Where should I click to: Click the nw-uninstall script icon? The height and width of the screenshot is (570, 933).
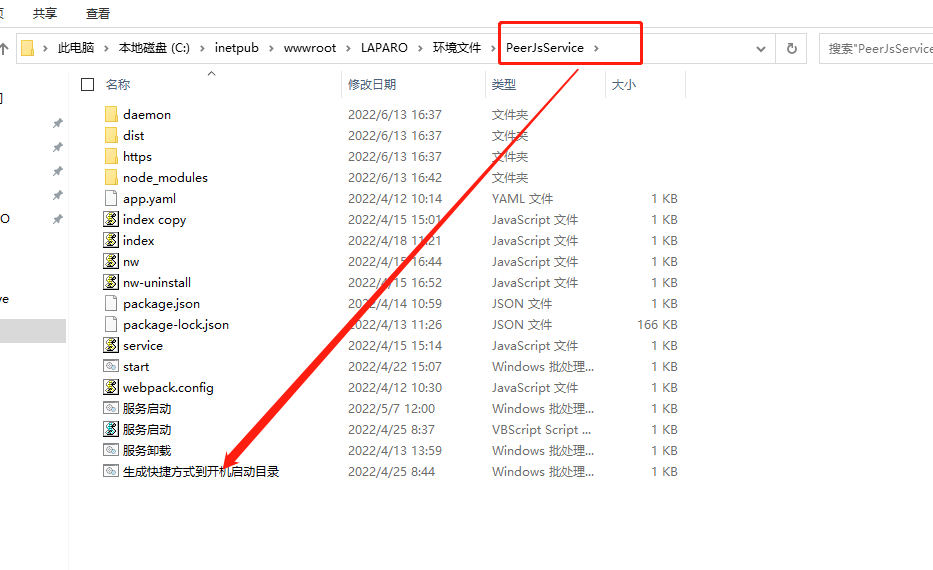click(111, 282)
